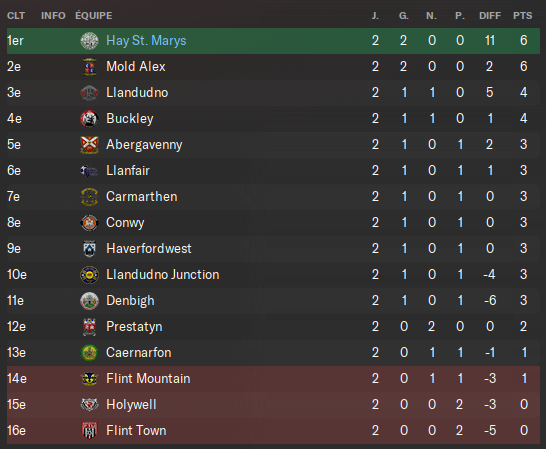Viewport: 546px width, 449px height.
Task: Click the Llandudno team crest
Action: 89,93
